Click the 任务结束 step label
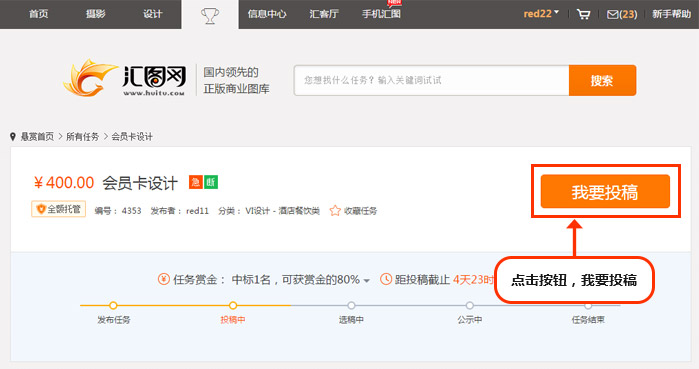 [588, 320]
